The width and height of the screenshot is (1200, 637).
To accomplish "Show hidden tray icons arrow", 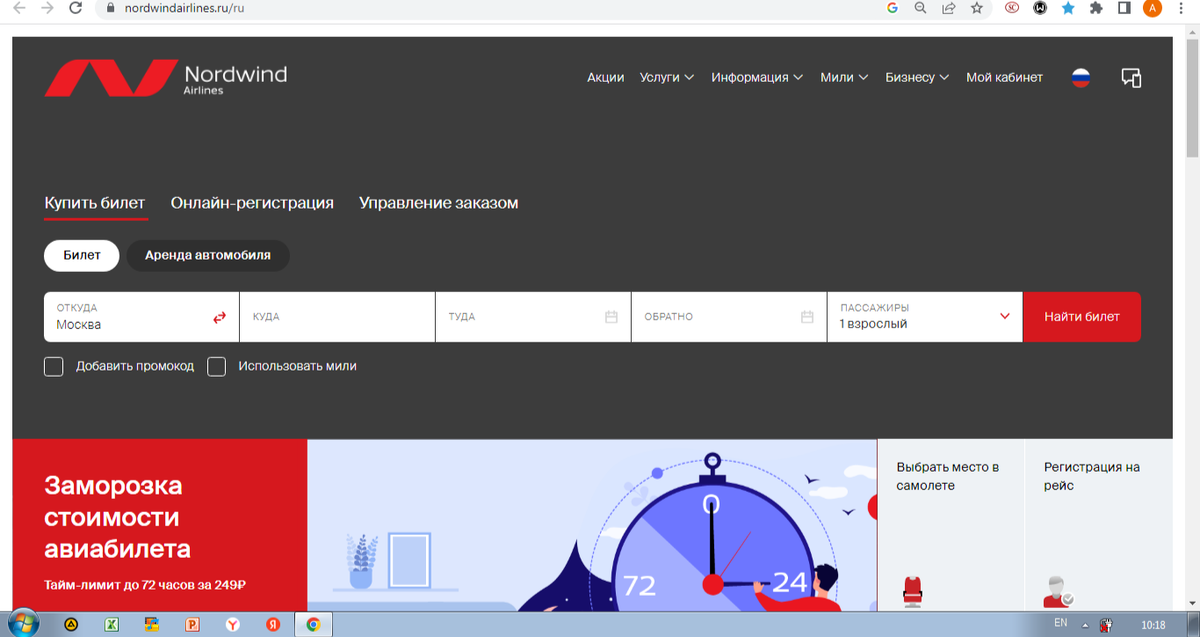I will tap(1085, 625).
